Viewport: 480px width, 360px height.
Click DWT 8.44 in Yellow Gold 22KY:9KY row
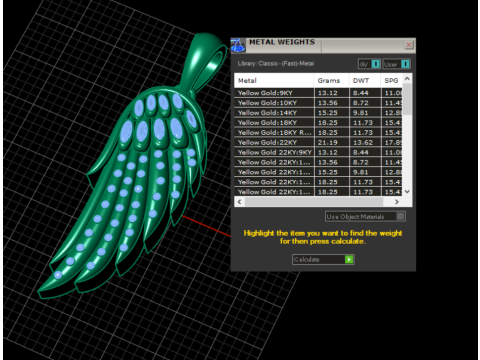click(x=361, y=152)
